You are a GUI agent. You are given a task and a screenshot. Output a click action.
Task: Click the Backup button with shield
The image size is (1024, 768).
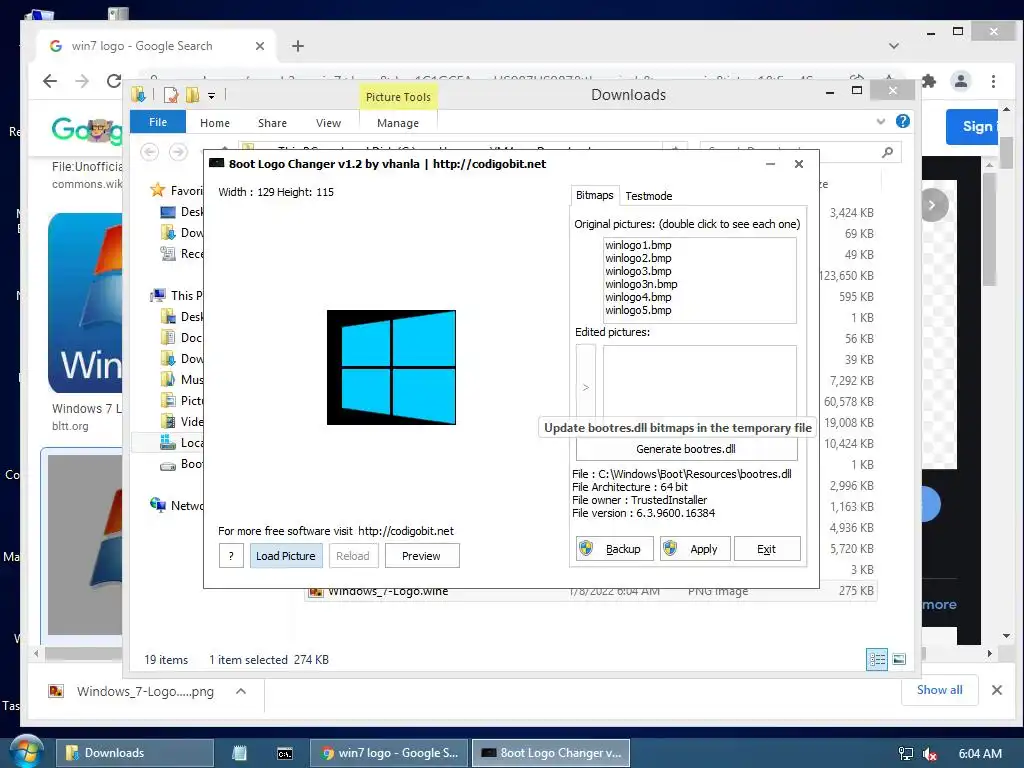614,549
